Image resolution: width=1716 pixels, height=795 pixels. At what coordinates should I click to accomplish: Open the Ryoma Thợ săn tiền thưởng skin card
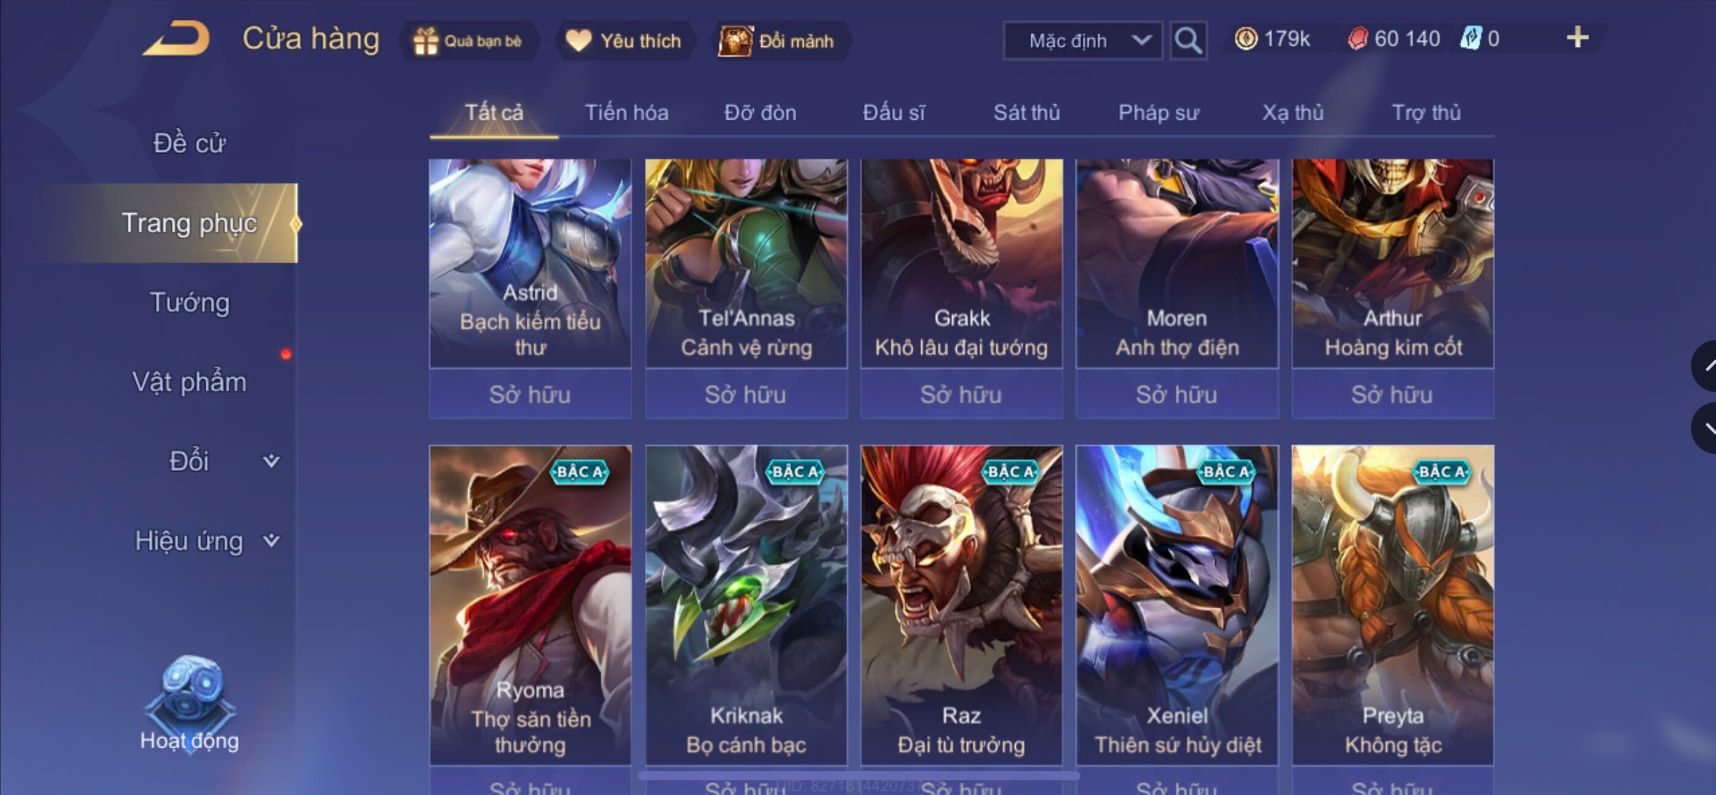click(530, 605)
